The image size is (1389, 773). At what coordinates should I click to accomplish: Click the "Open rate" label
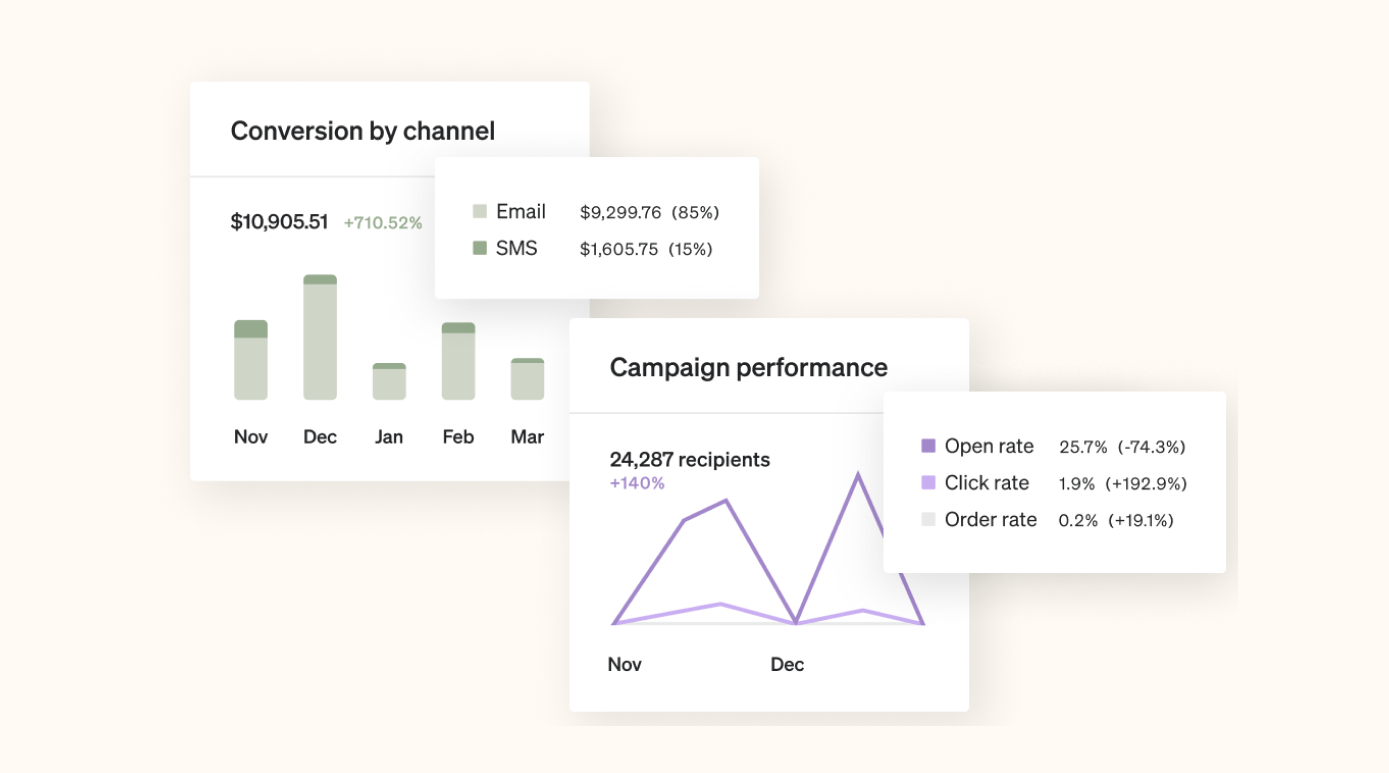(989, 446)
